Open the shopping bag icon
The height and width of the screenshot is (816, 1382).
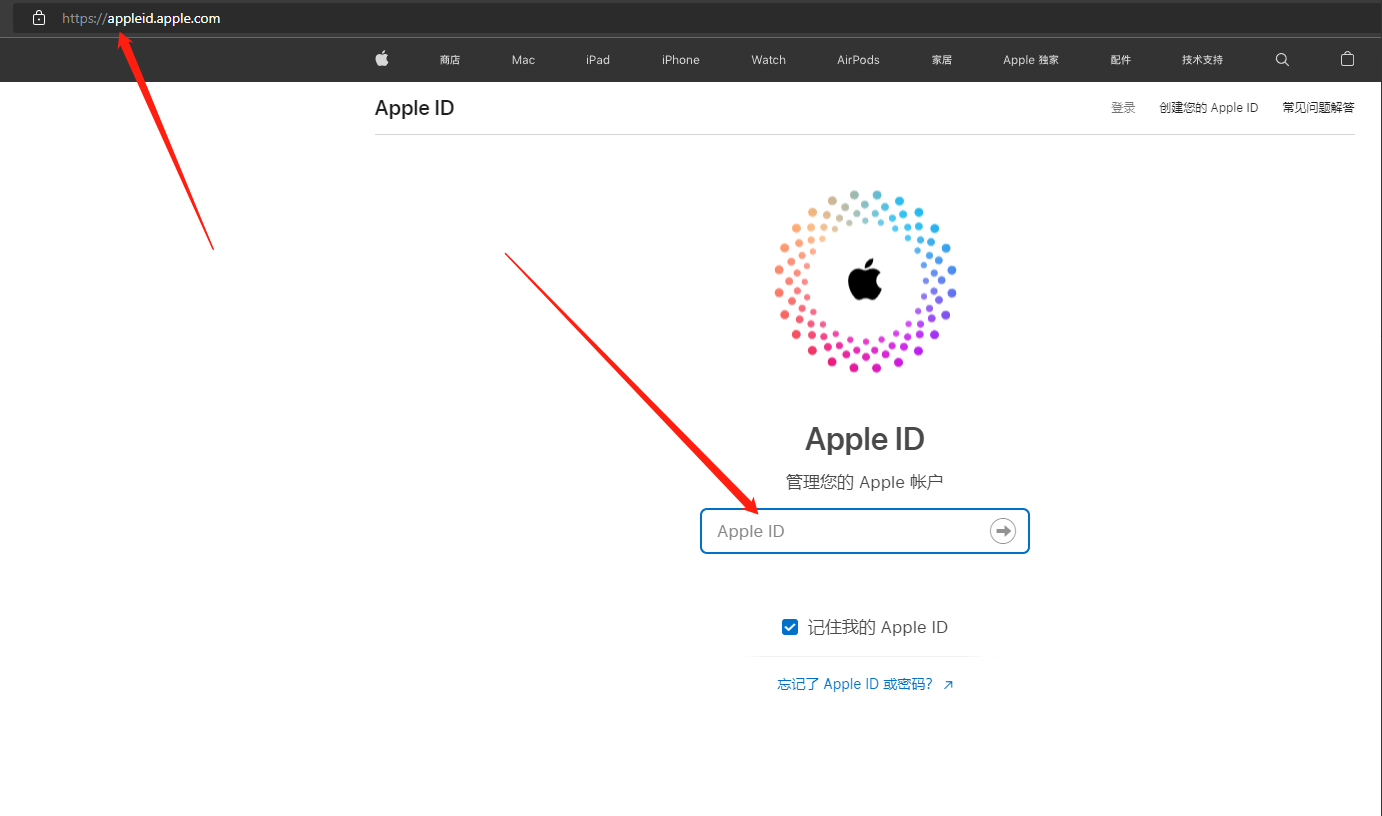(1347, 59)
